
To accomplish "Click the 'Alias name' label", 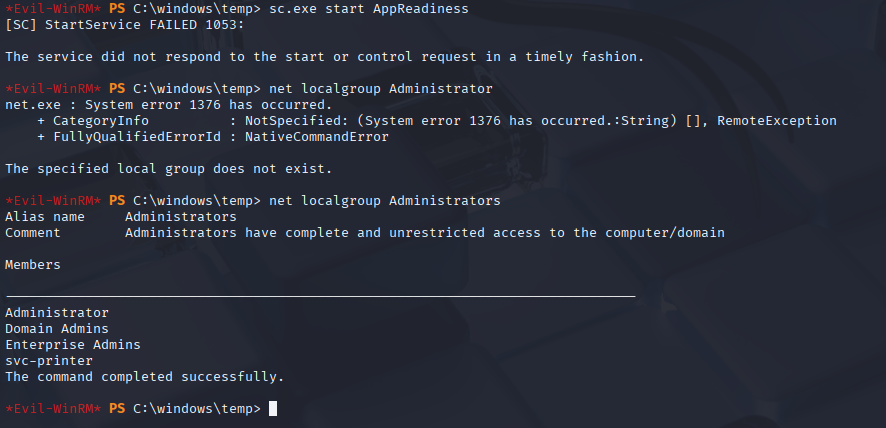I will 45,217.
